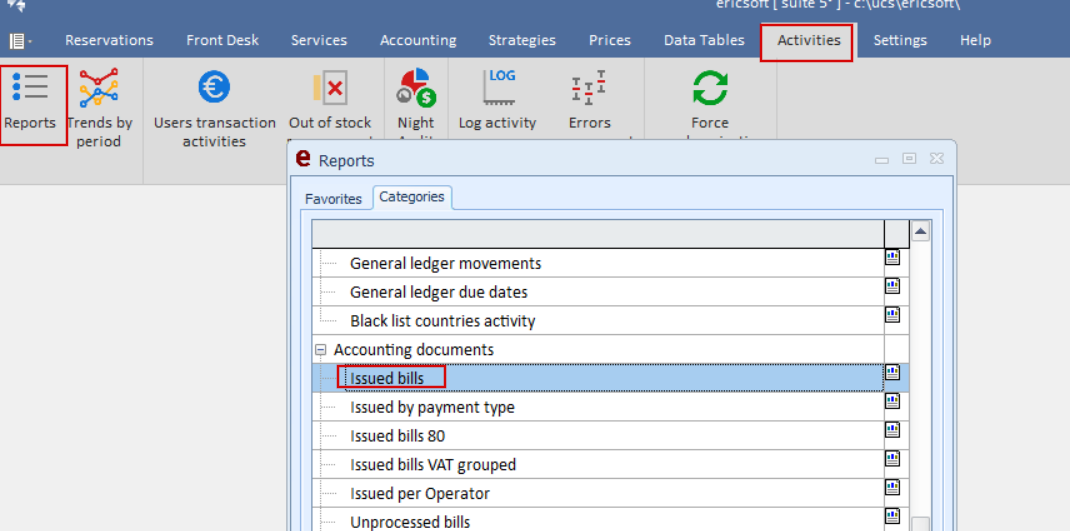Open the Accounting tab
Viewport: 1070px width, 531px height.
(418, 40)
